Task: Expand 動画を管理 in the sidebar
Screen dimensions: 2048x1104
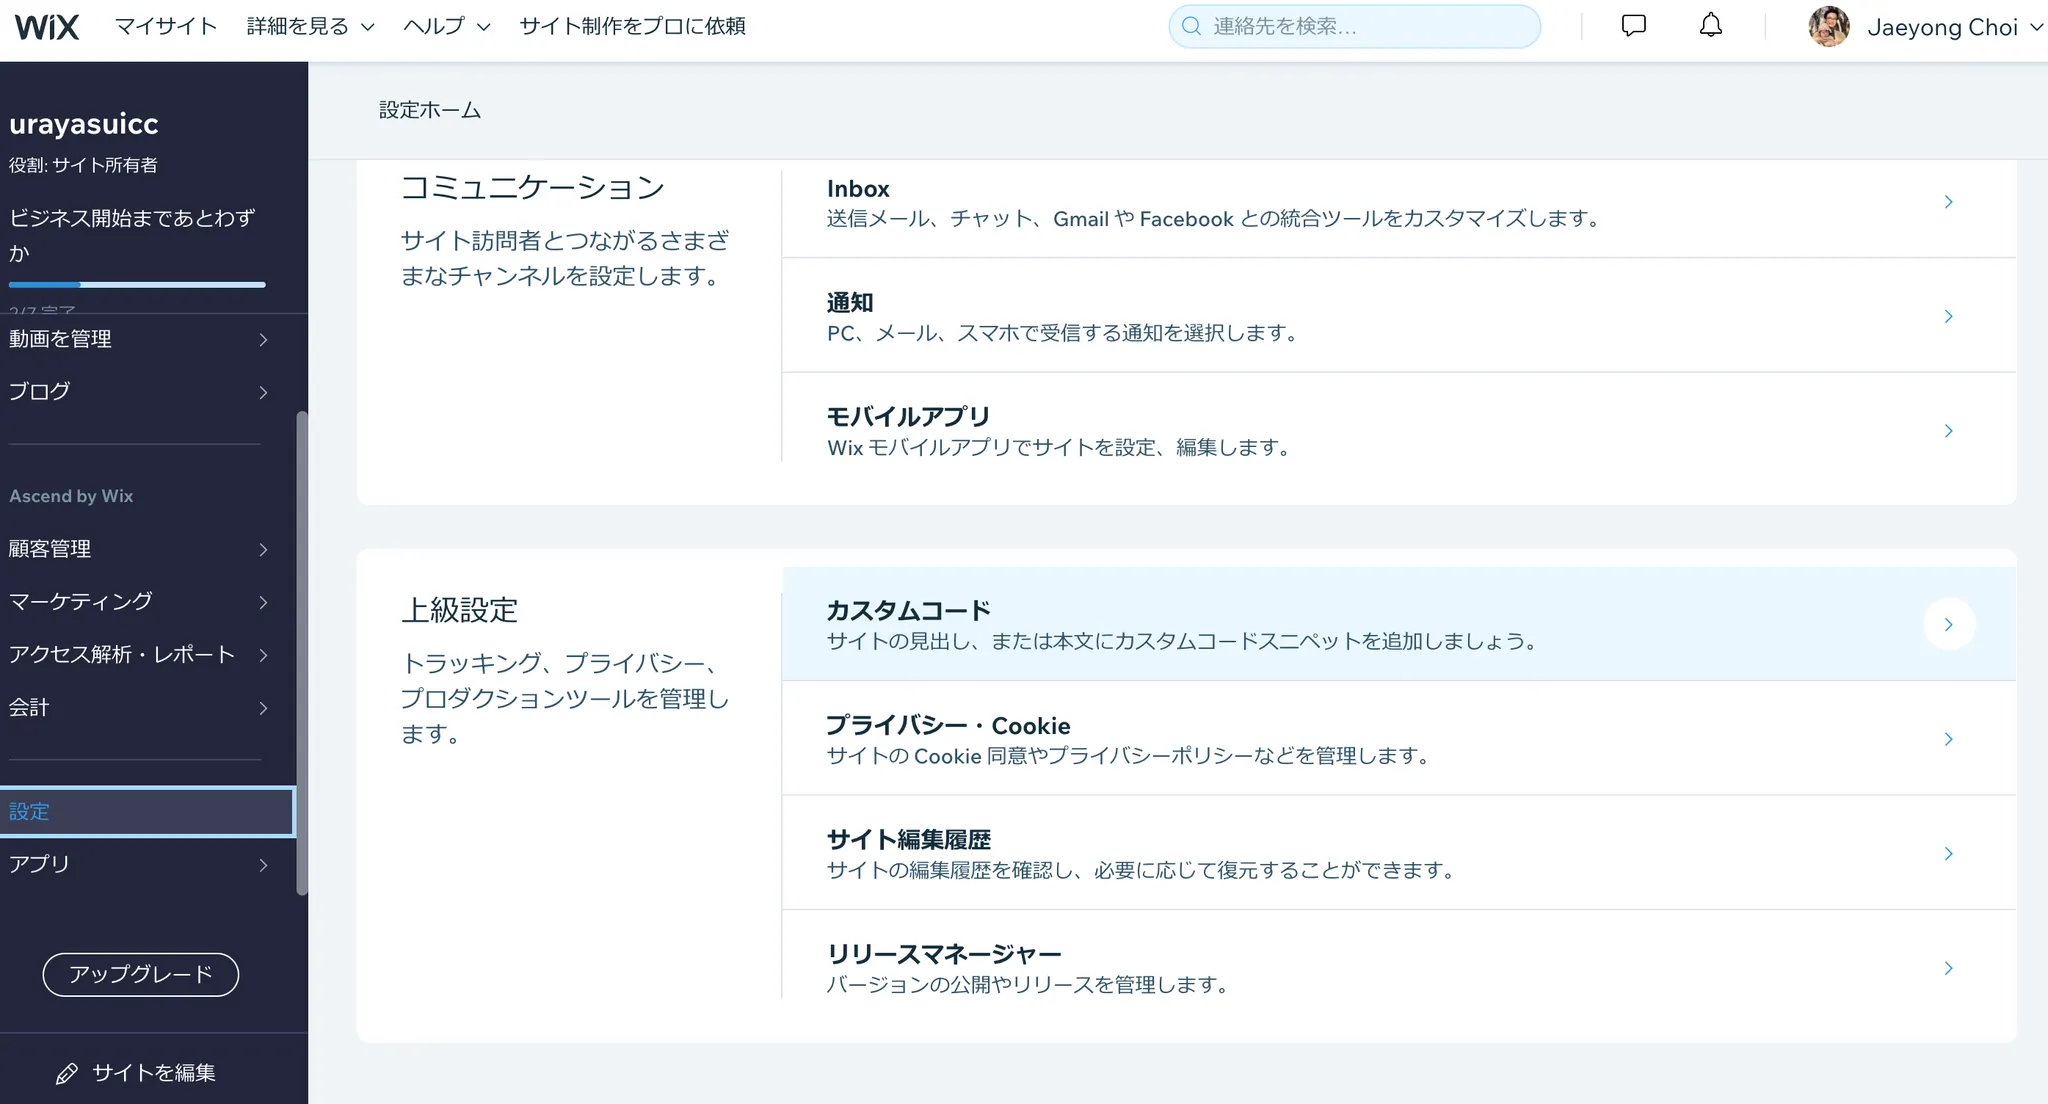Action: pyautogui.click(x=138, y=339)
